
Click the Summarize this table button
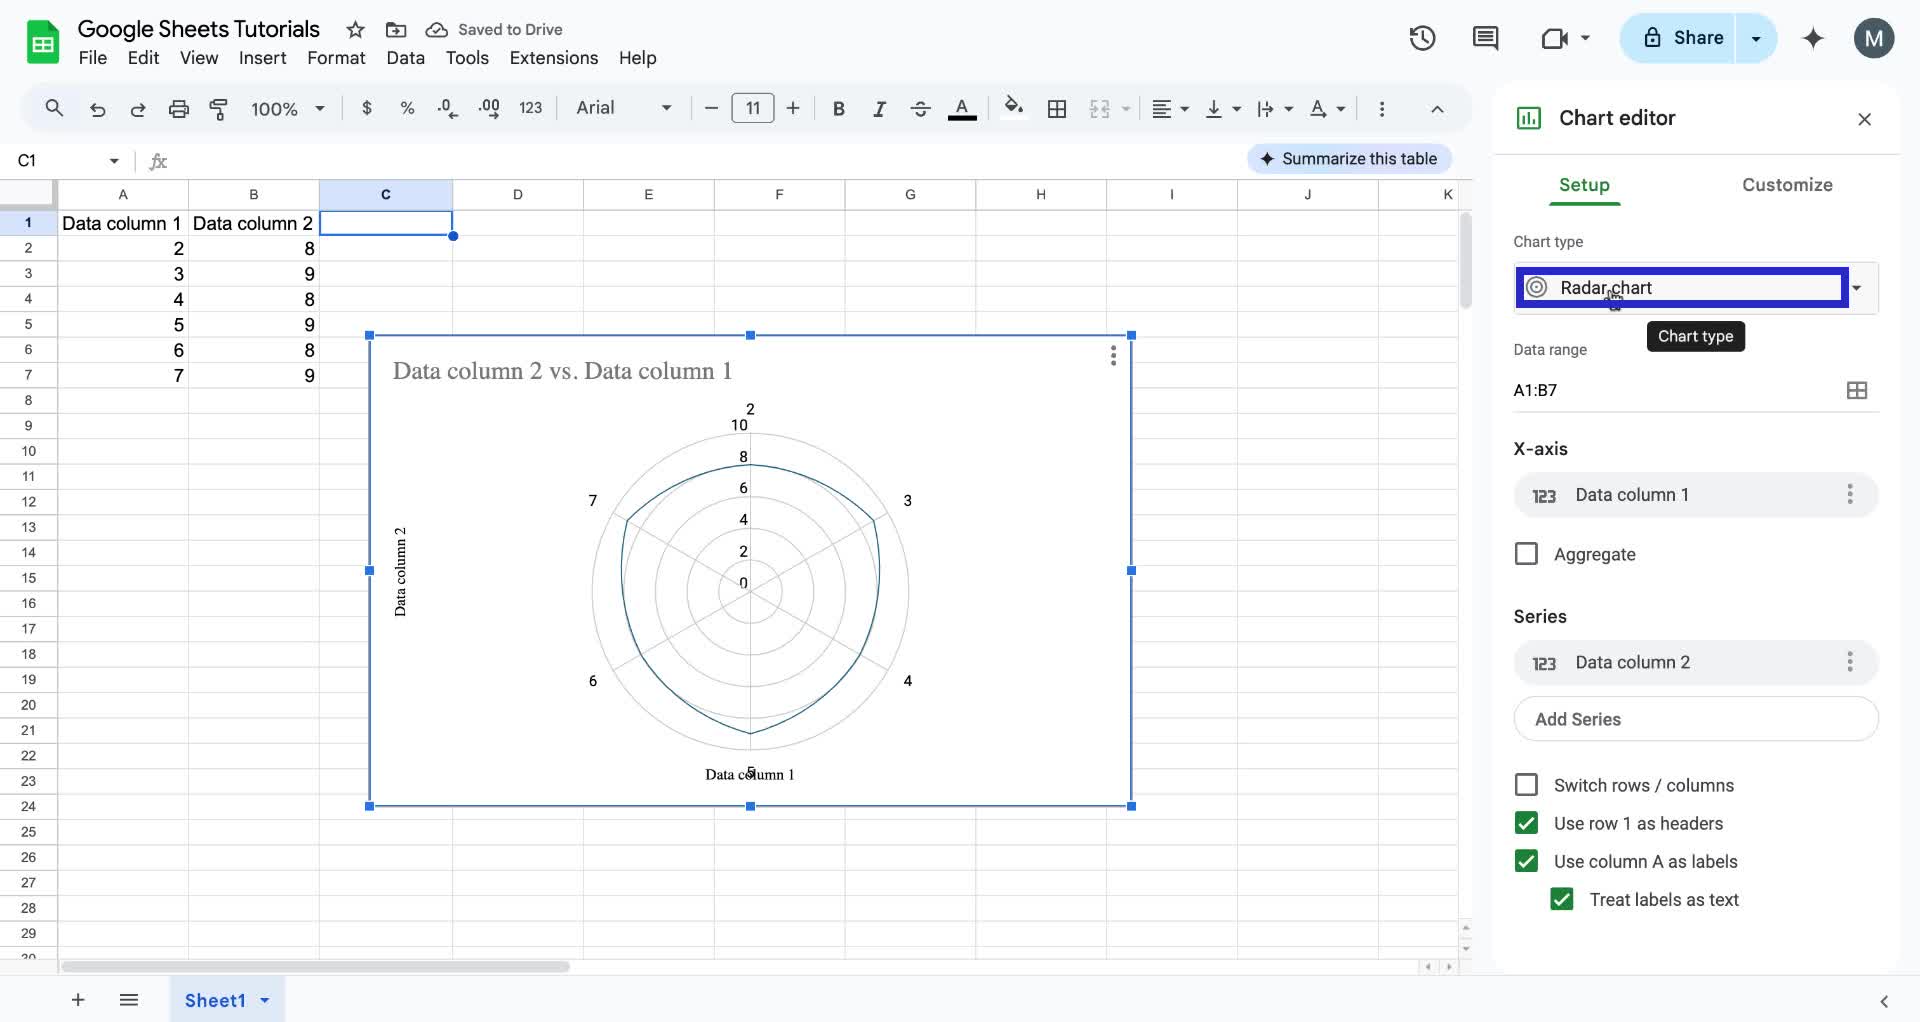[1348, 158]
